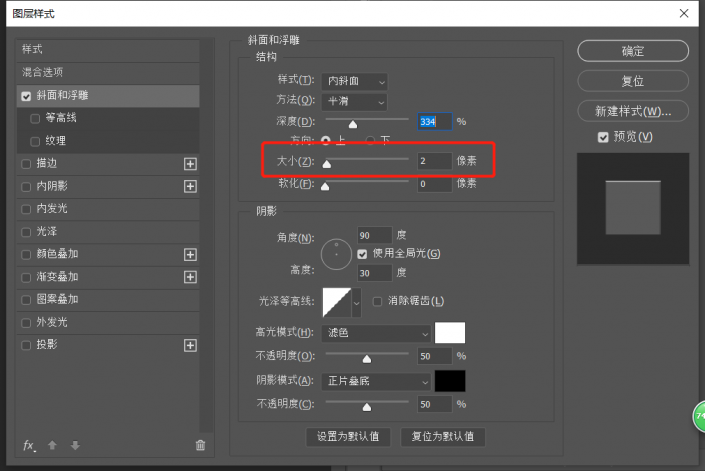
Task: Click the black shadow color swatch
Action: point(450,381)
